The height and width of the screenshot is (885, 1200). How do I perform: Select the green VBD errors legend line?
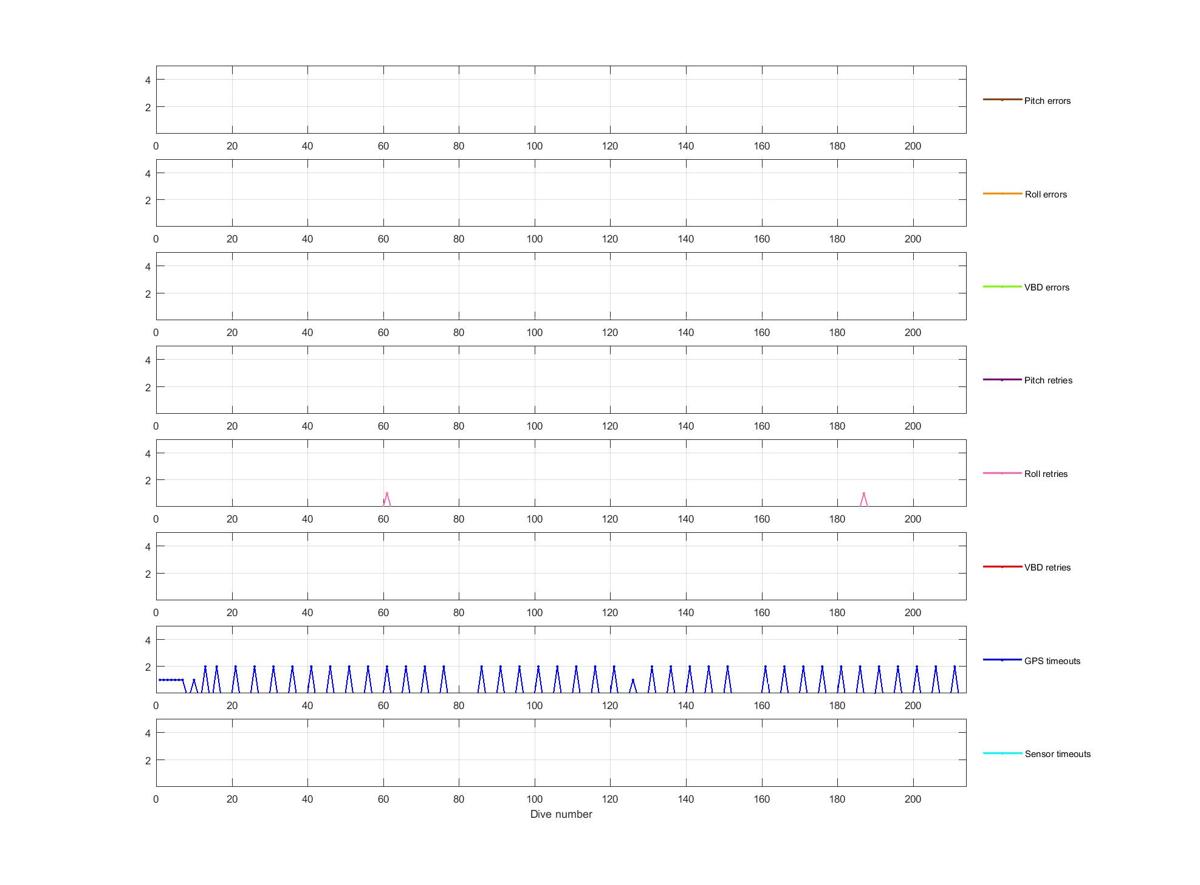pyautogui.click(x=1002, y=286)
